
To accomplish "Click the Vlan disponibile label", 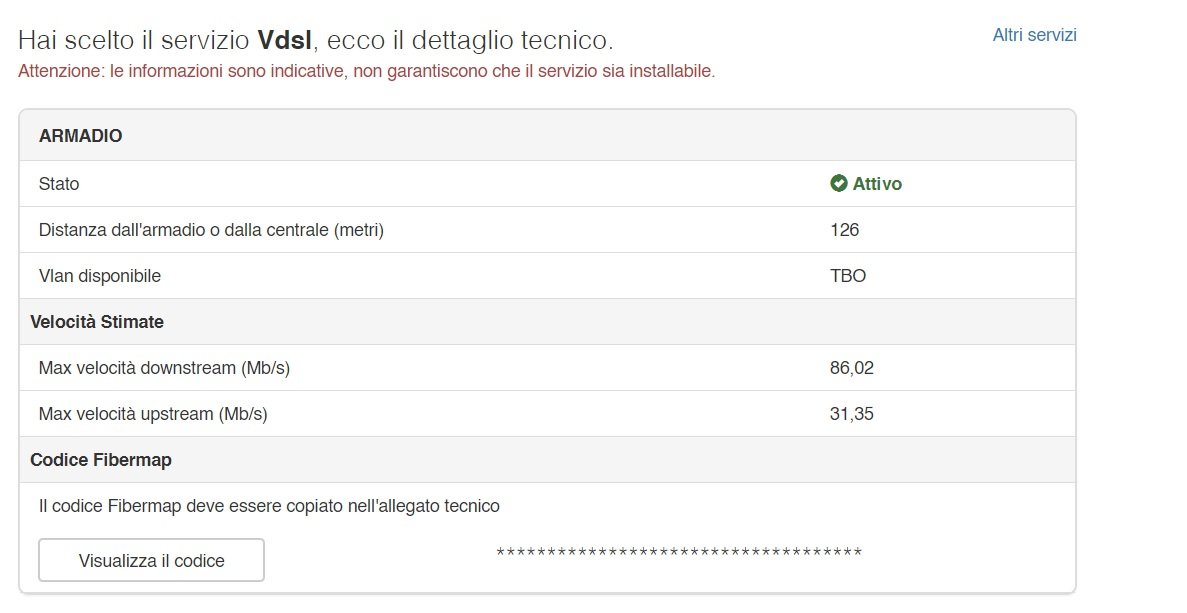I will click(x=100, y=275).
